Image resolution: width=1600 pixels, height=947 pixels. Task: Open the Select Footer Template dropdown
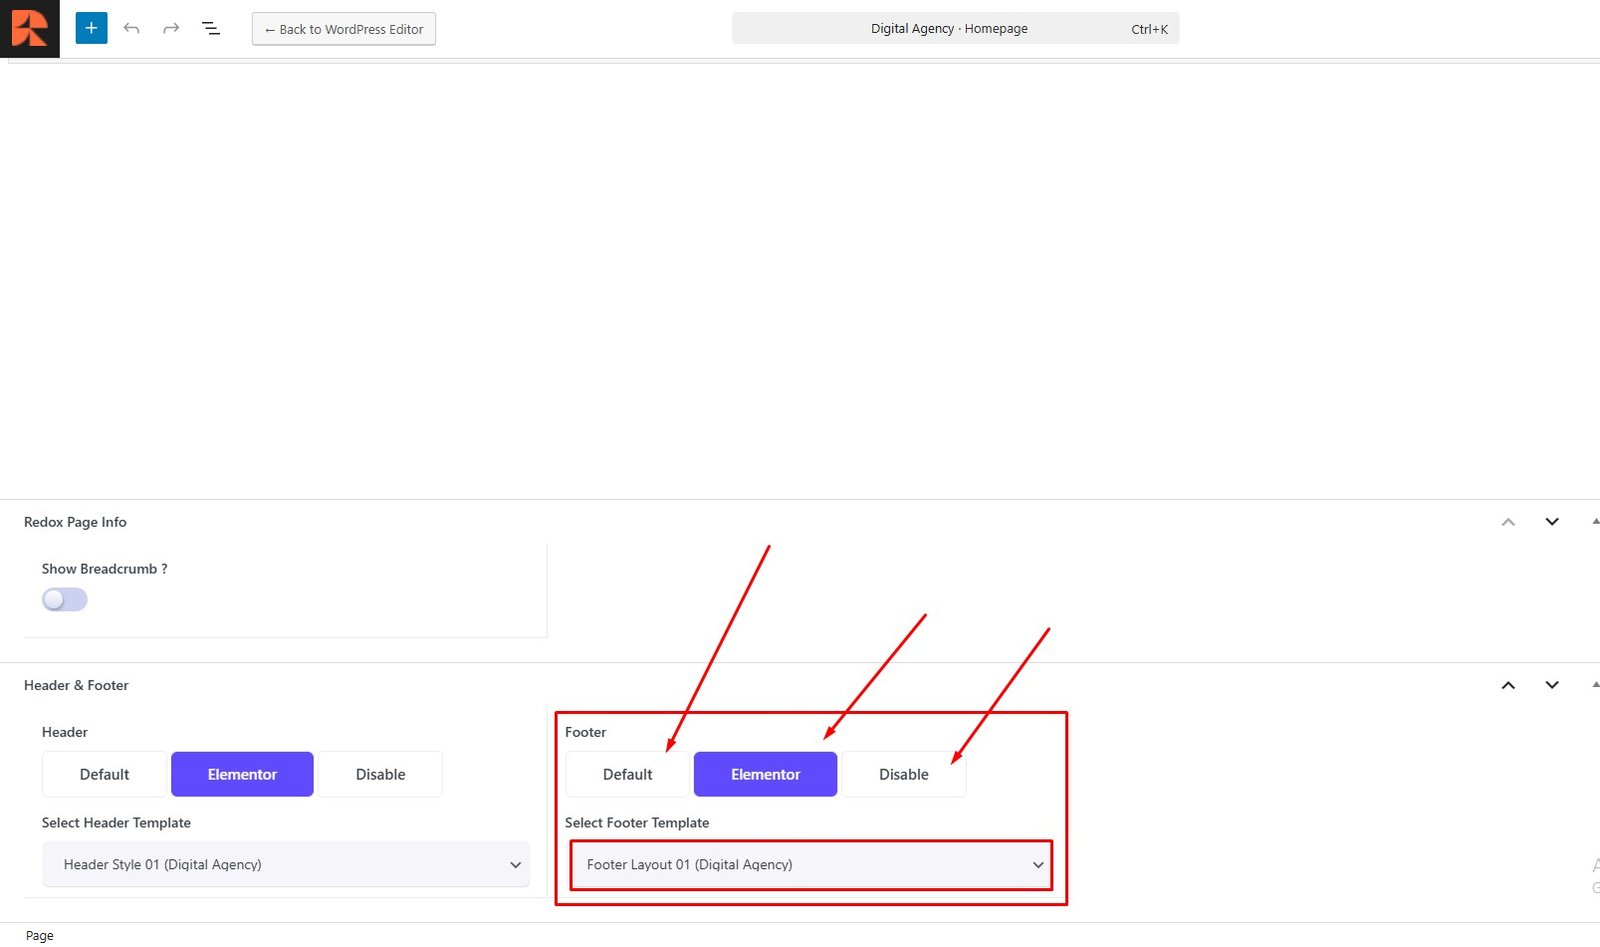click(x=811, y=864)
